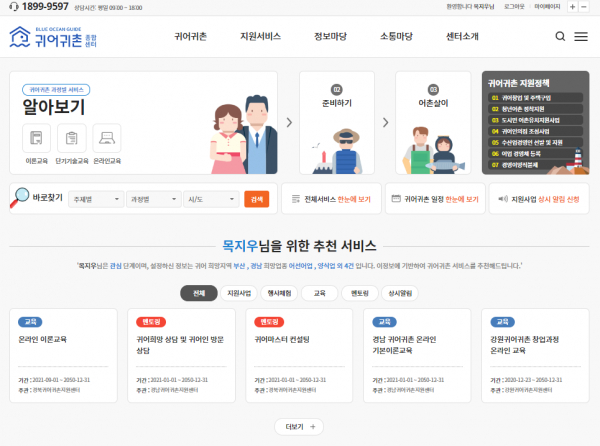
Task: Open the 단기기술교육 clipboard icon
Action: point(72,138)
